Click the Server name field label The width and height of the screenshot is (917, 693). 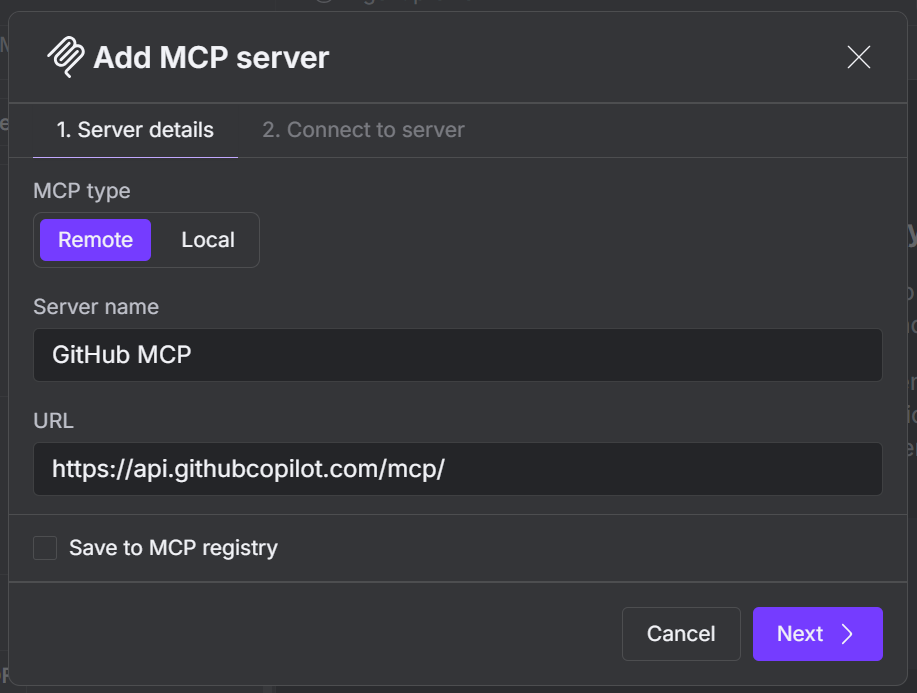click(96, 307)
